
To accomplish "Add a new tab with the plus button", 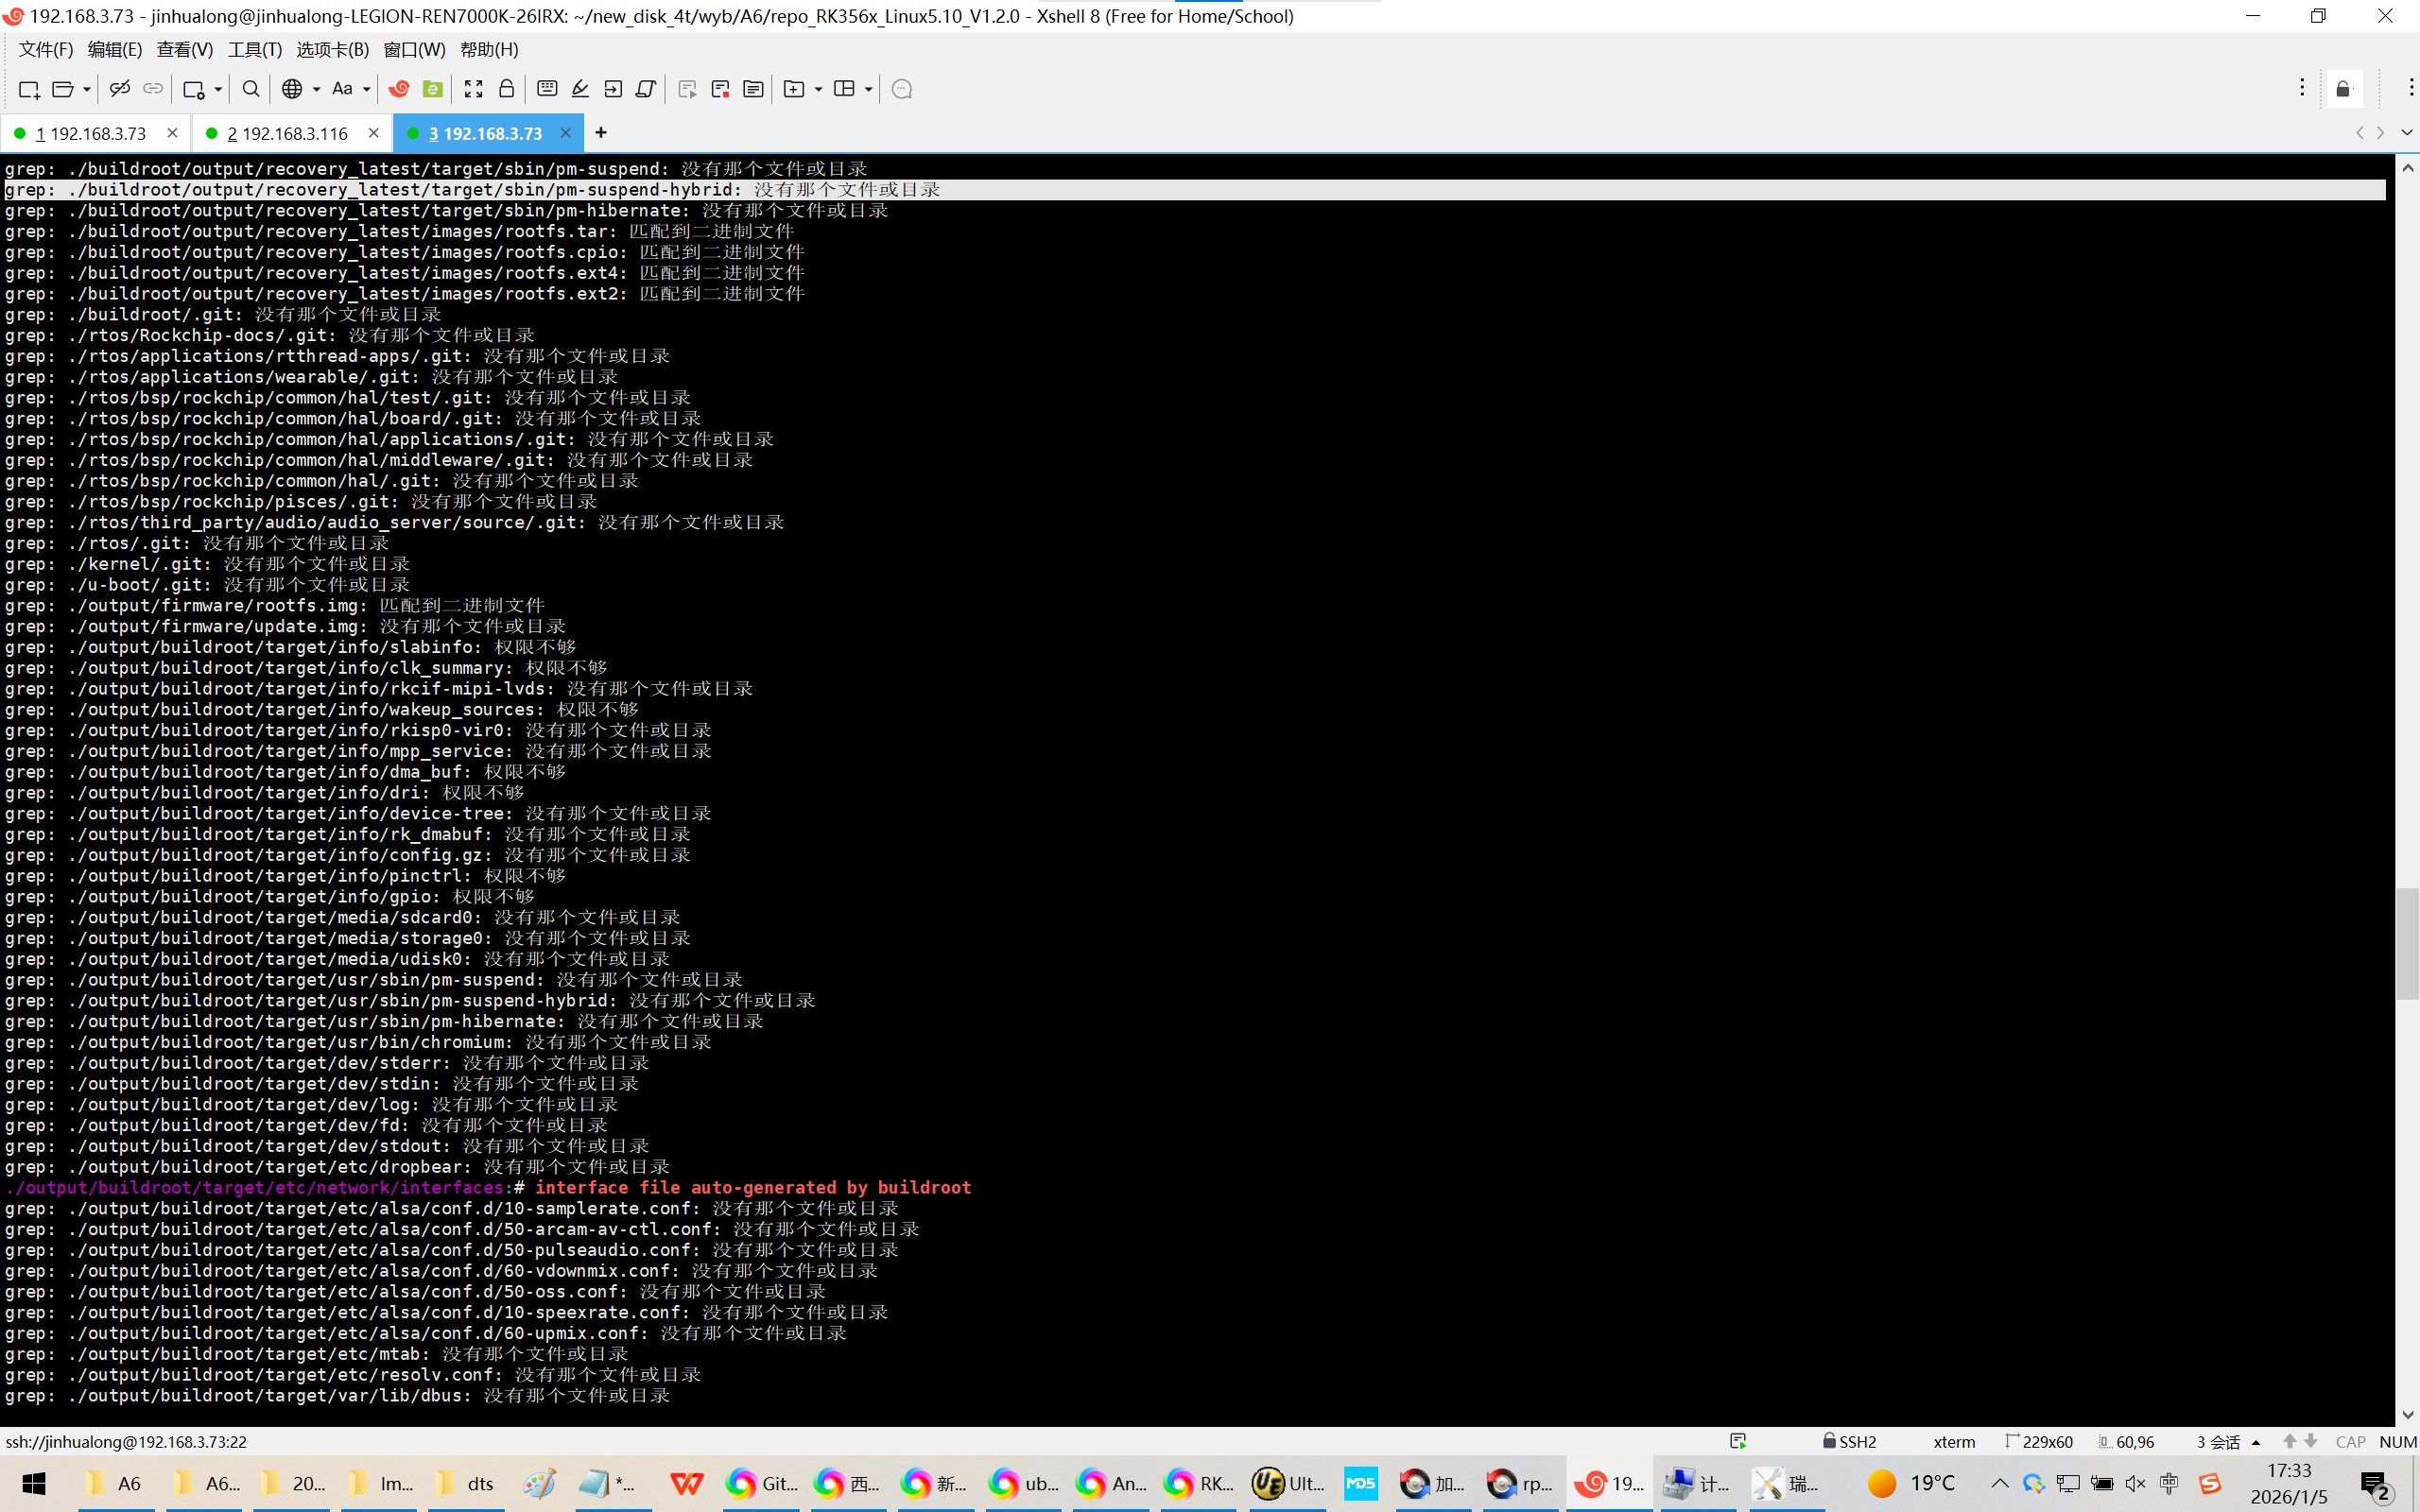I will coord(600,133).
